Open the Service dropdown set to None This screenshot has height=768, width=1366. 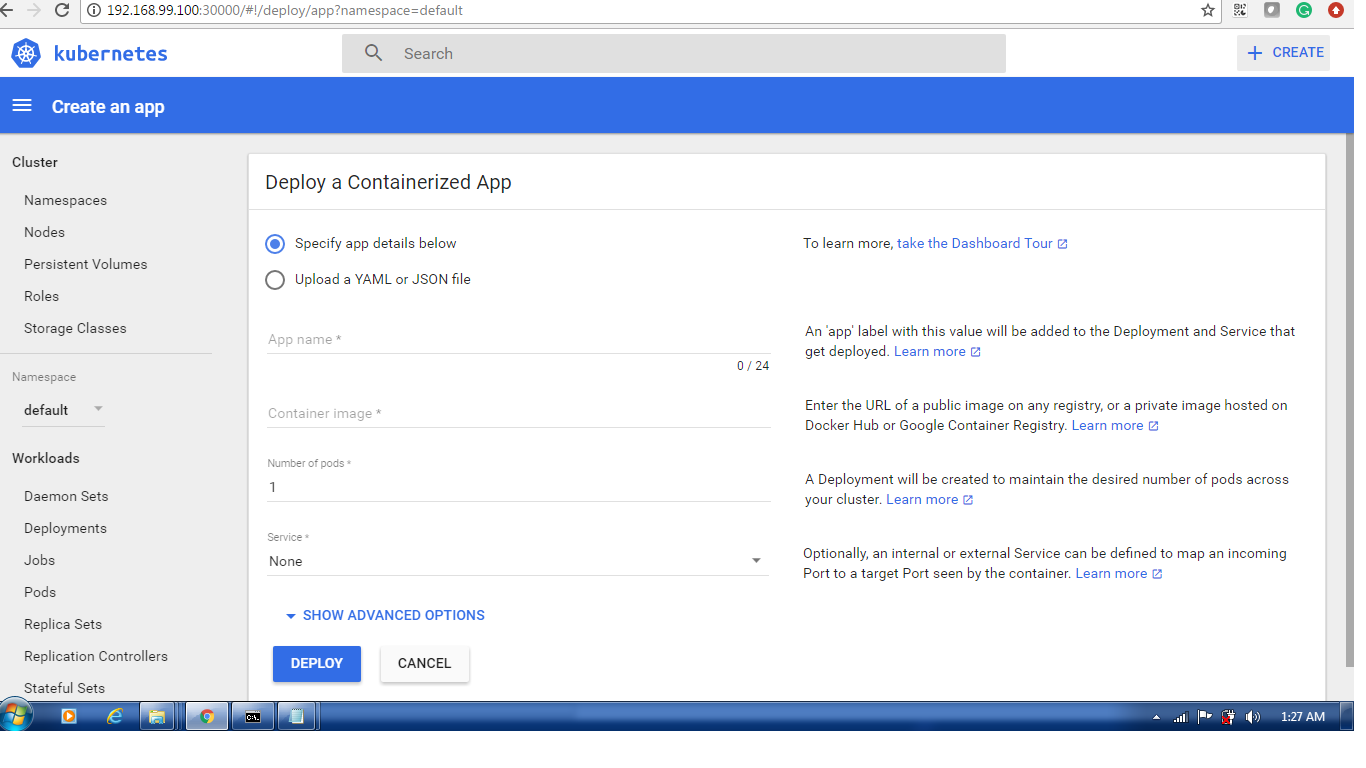click(518, 561)
